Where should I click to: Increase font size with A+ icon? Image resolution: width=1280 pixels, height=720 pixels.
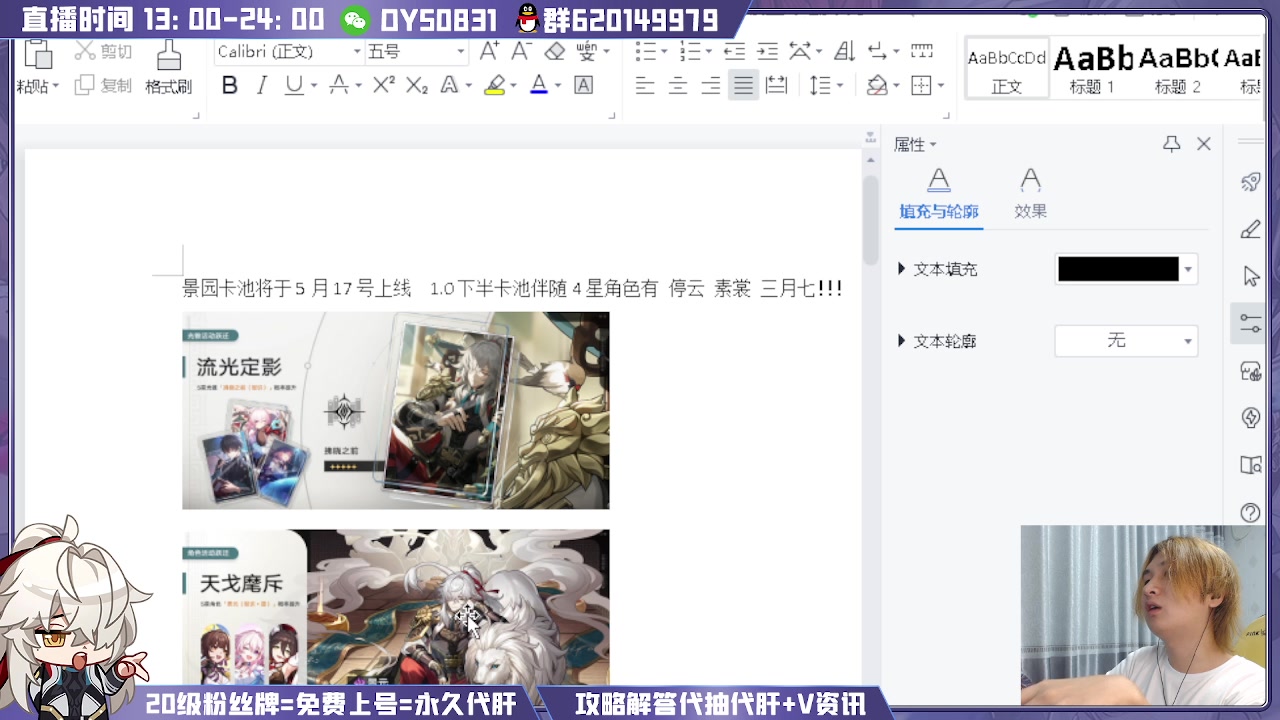pyautogui.click(x=489, y=52)
